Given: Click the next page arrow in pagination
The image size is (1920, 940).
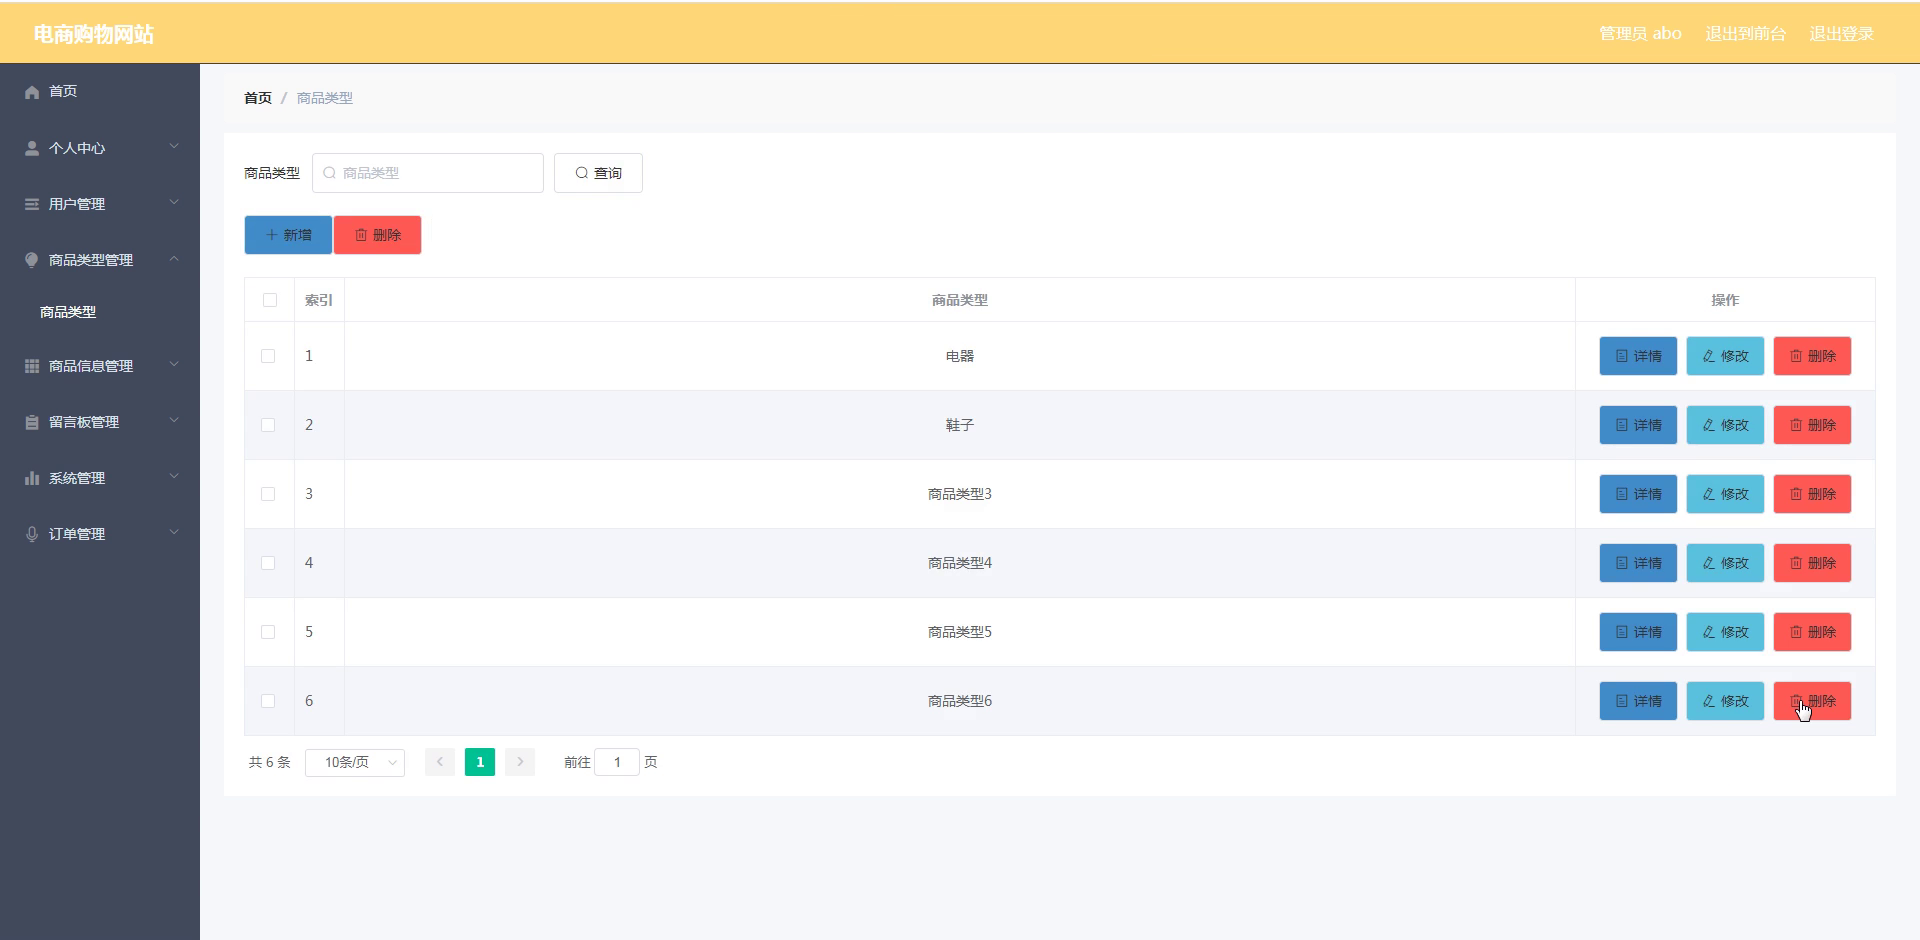Looking at the screenshot, I should click(520, 762).
